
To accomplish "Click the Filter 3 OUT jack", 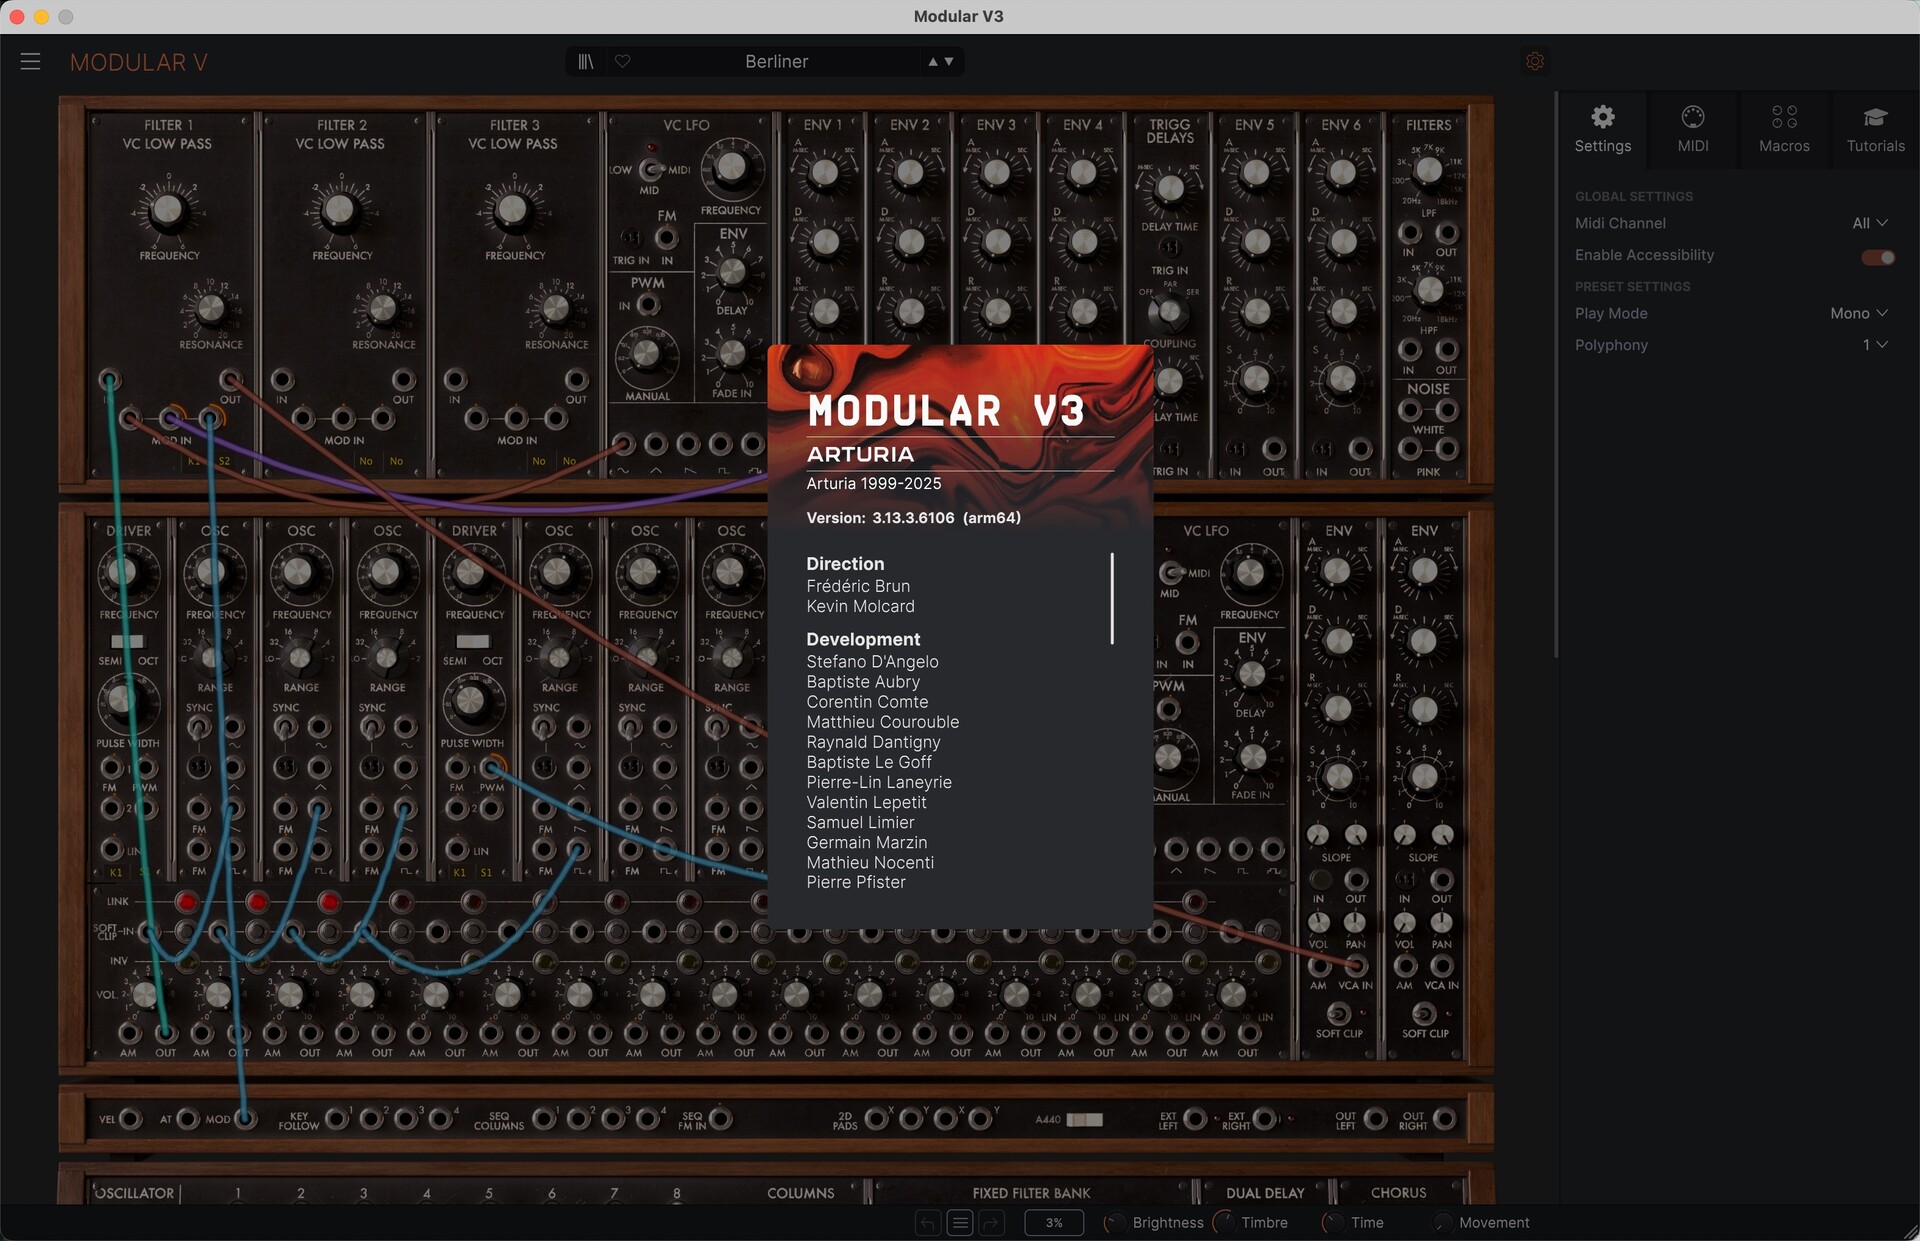I will pyautogui.click(x=577, y=380).
